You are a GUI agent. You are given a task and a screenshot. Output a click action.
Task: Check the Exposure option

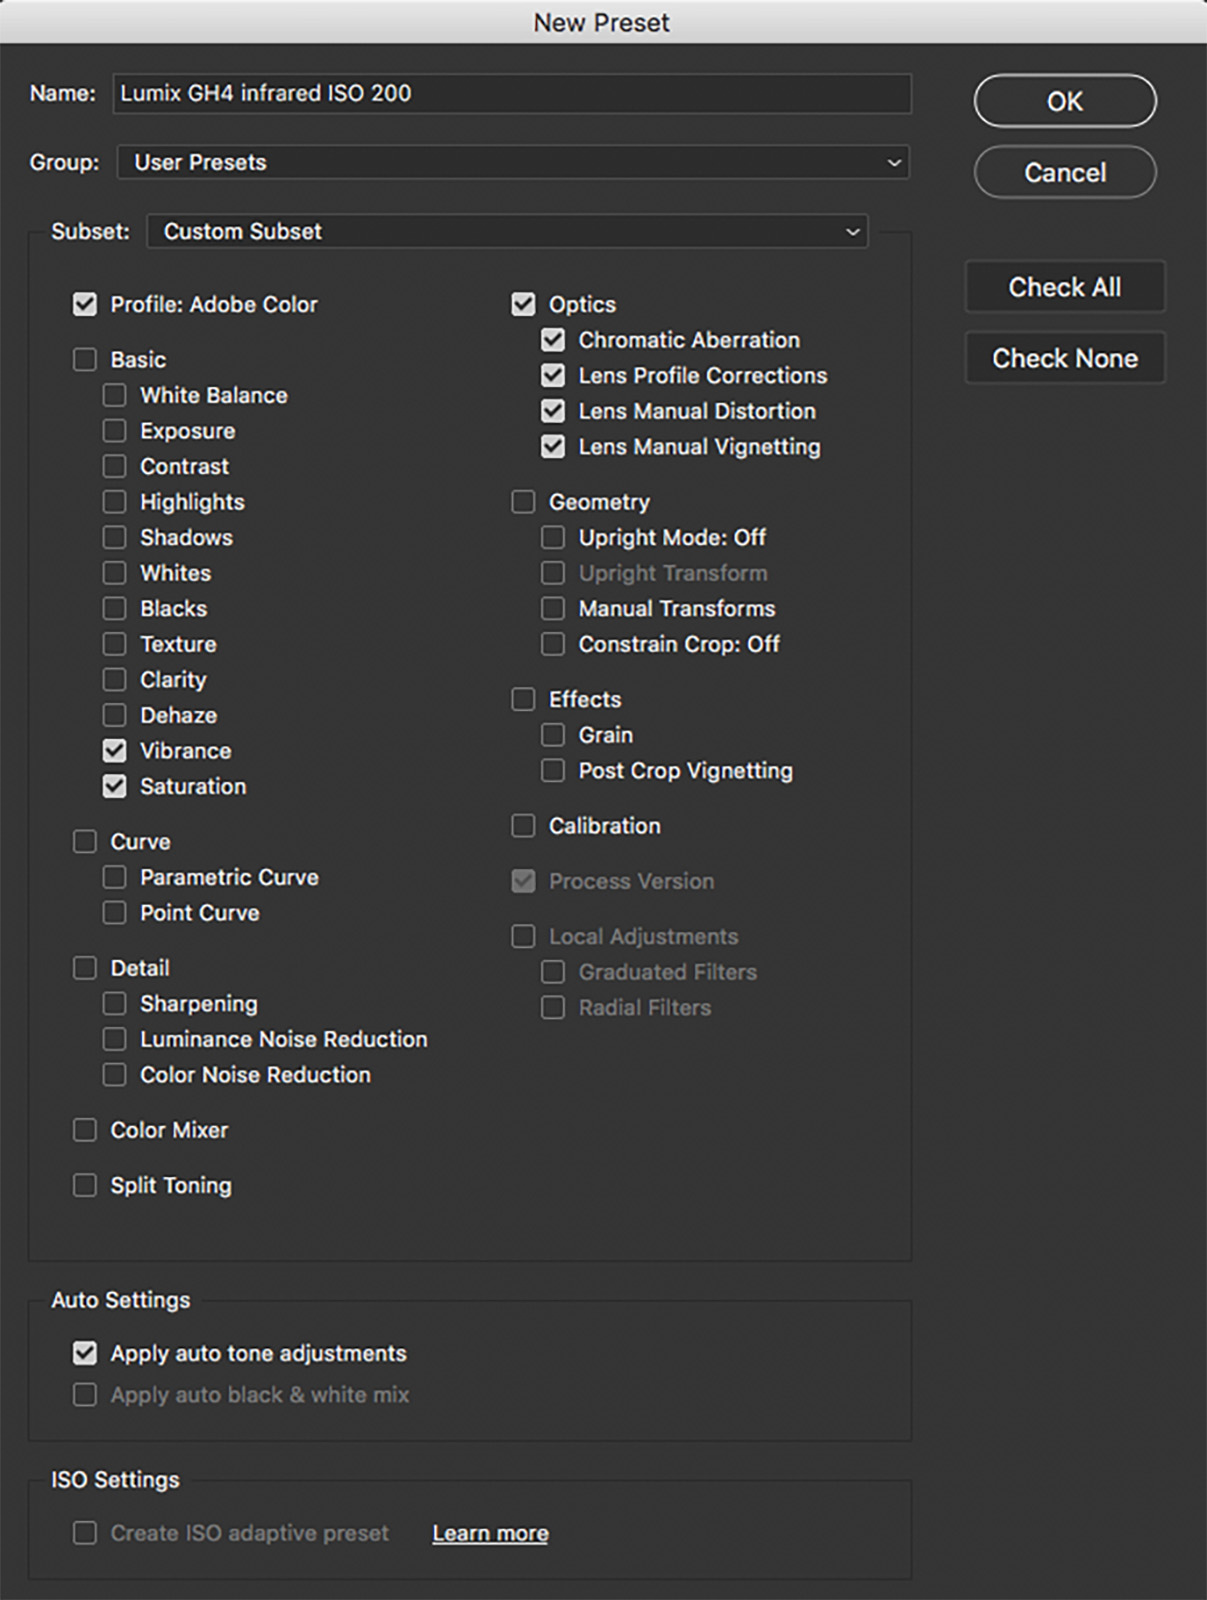point(115,431)
